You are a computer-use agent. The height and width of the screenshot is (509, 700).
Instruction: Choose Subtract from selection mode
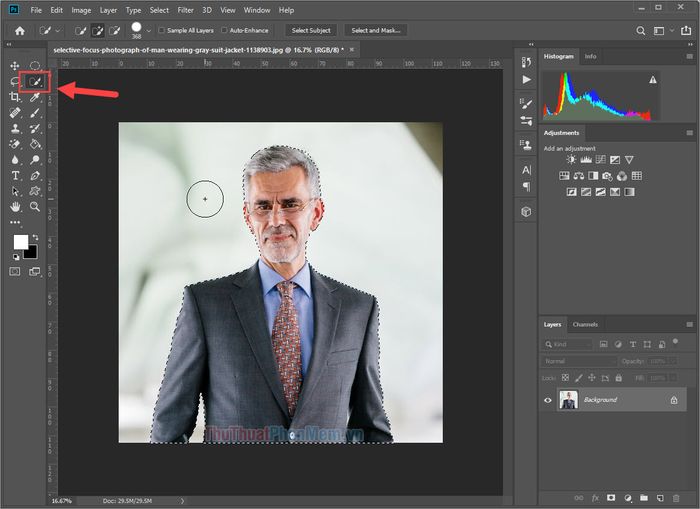point(115,31)
